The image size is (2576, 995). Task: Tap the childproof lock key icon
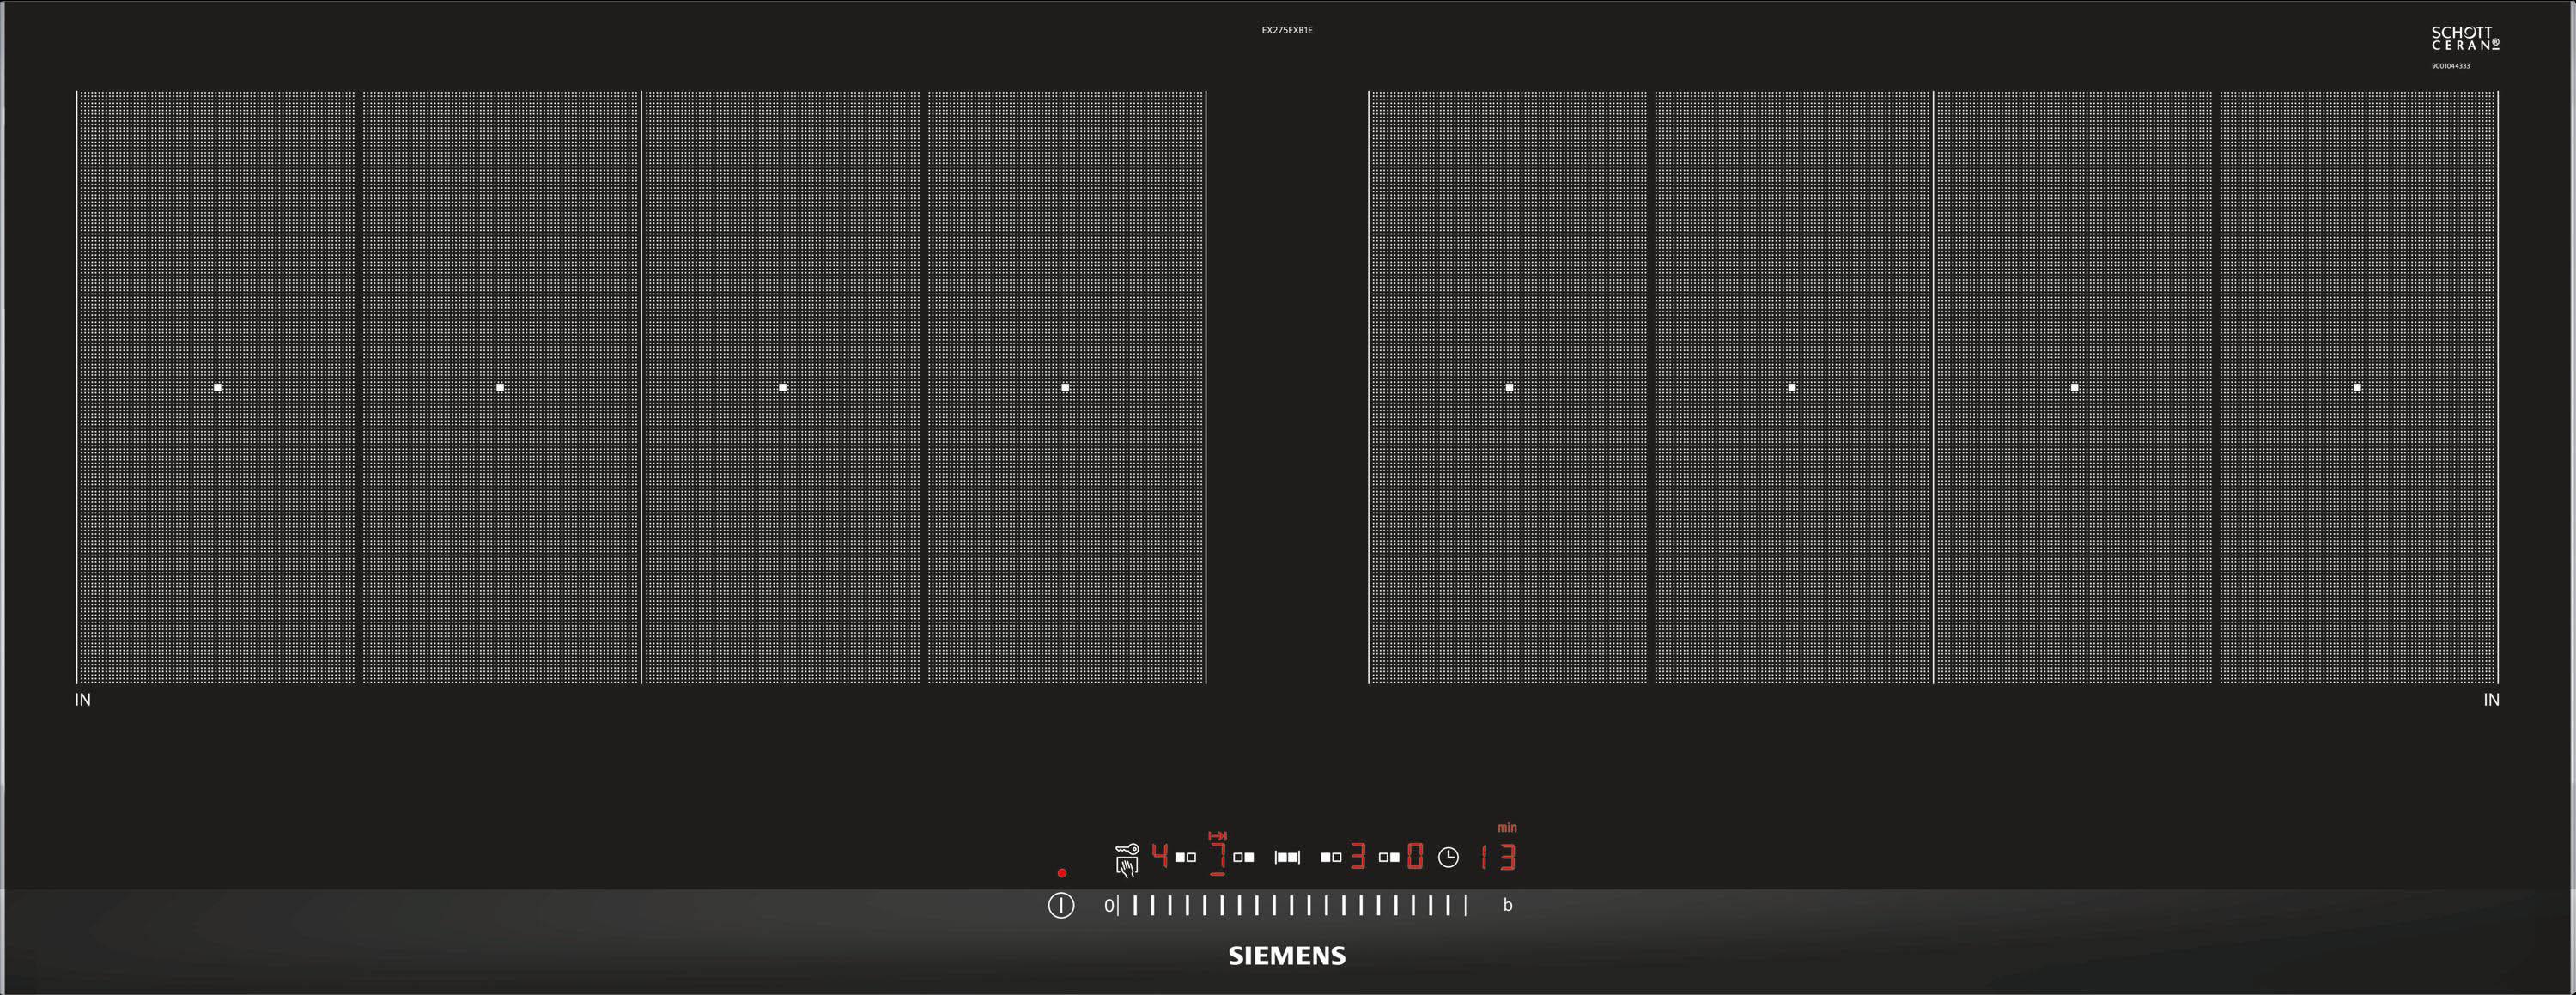coord(1127,849)
